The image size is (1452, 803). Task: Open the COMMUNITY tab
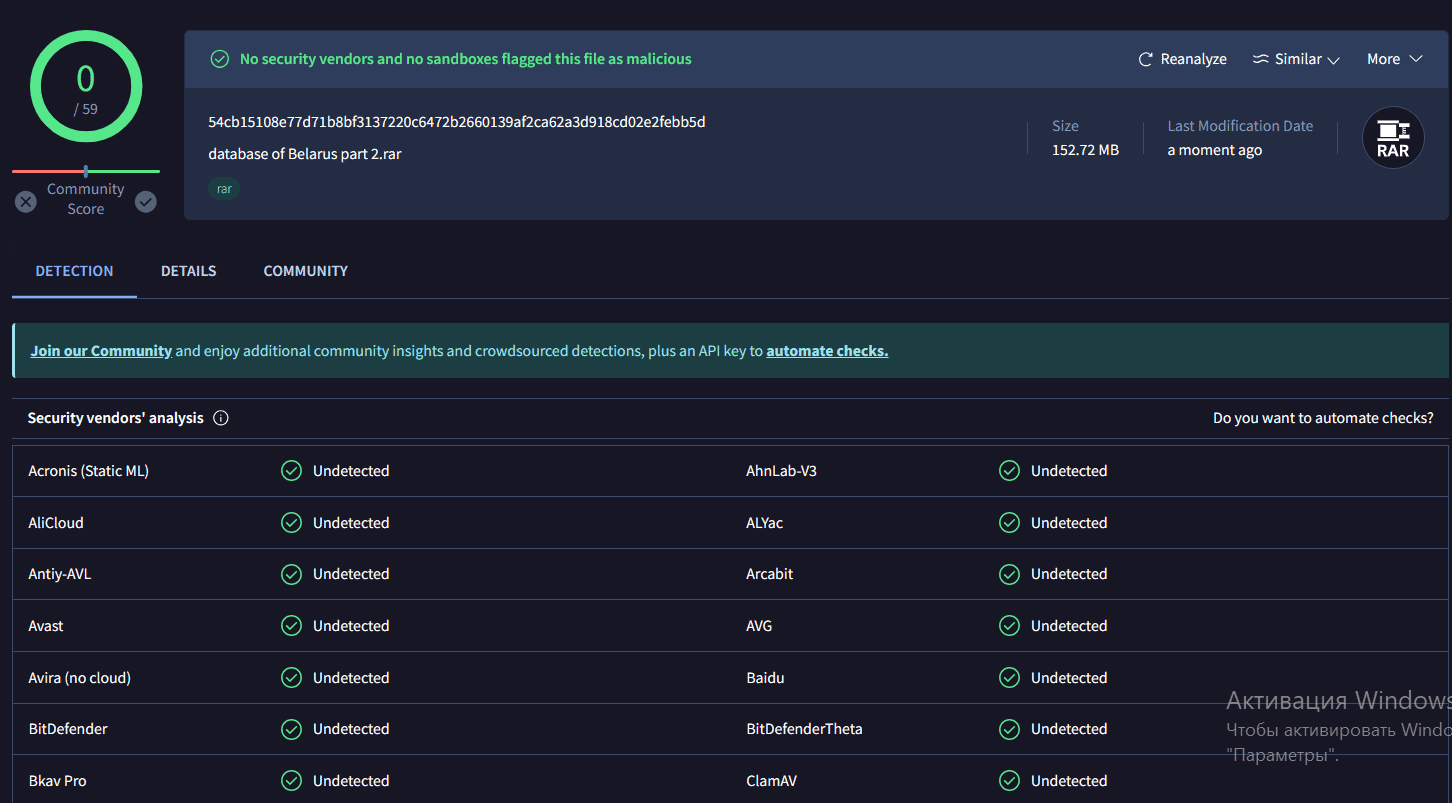point(305,271)
